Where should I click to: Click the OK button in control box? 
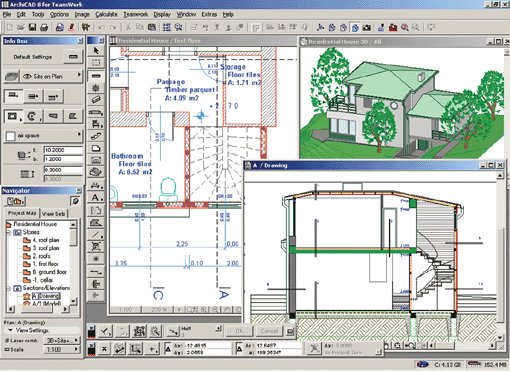239,331
